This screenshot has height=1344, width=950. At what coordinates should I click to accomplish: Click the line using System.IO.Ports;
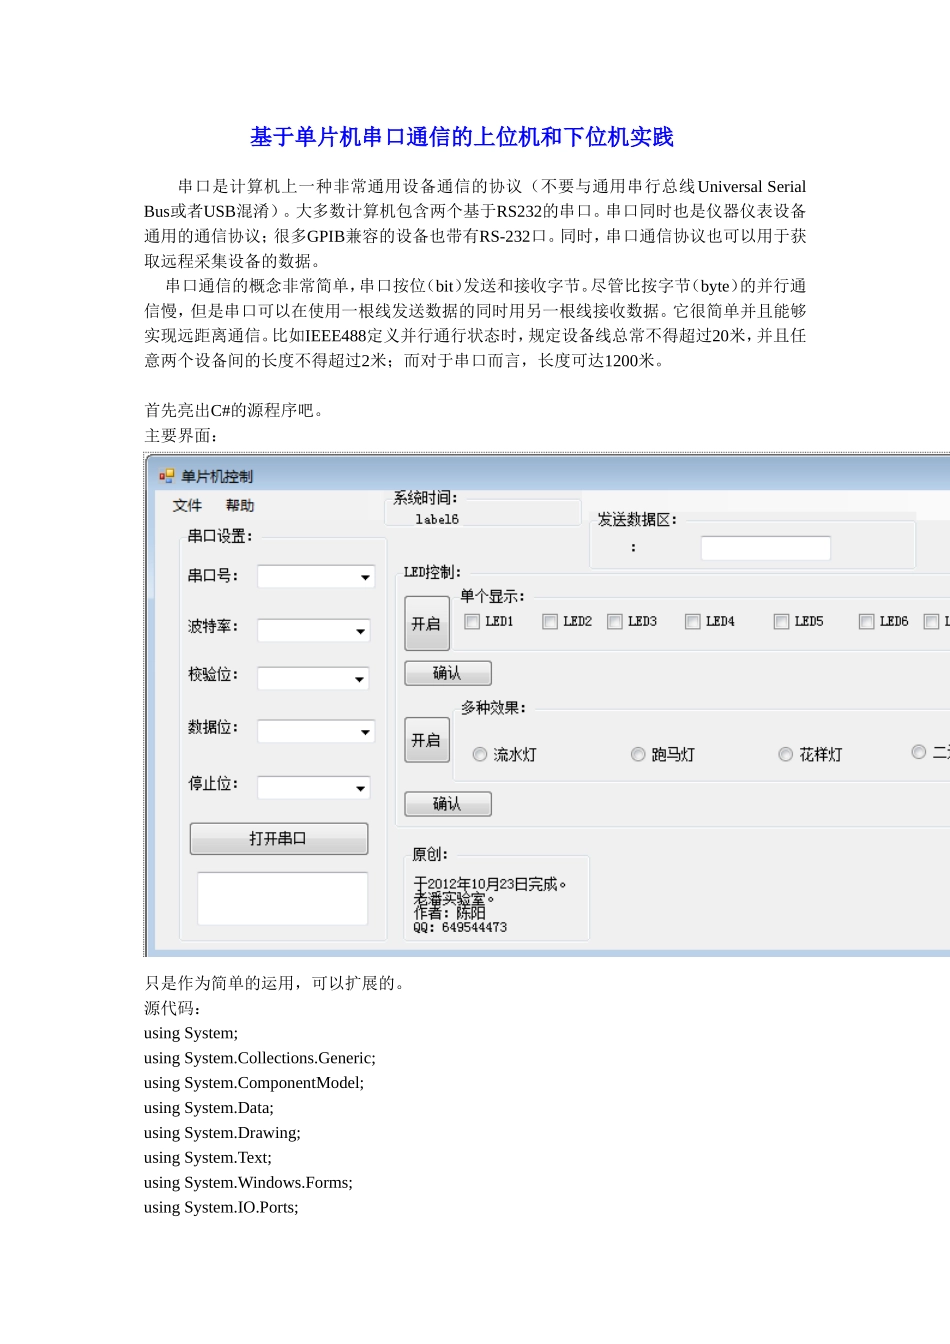click(x=221, y=1208)
